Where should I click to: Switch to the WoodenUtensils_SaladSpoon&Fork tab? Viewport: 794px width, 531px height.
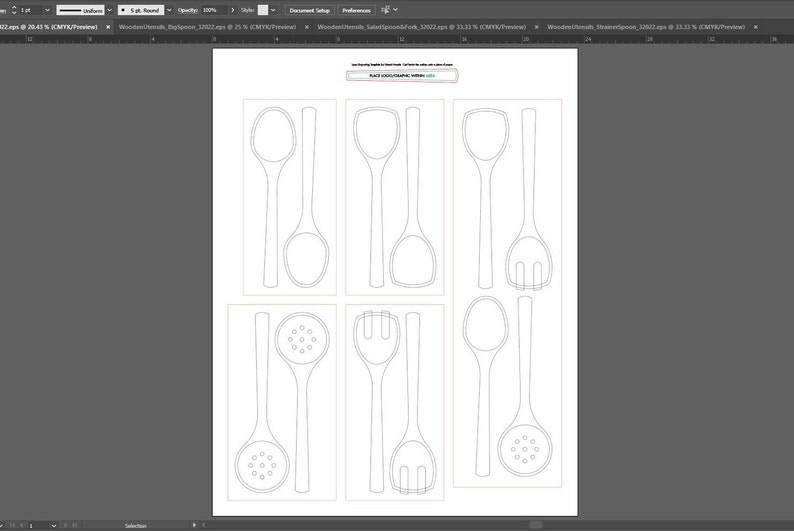click(421, 27)
